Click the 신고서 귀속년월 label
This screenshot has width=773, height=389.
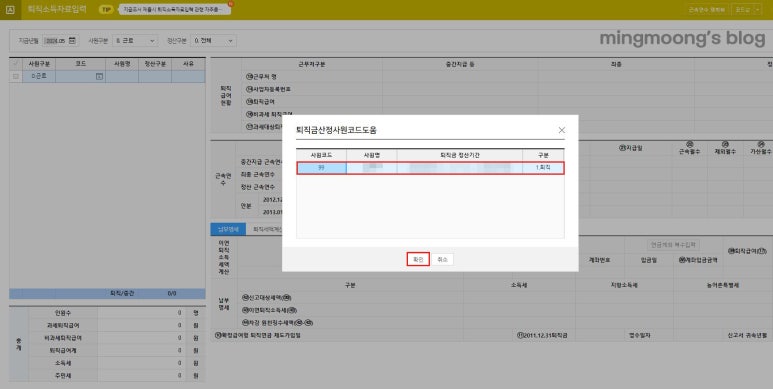tap(747, 335)
